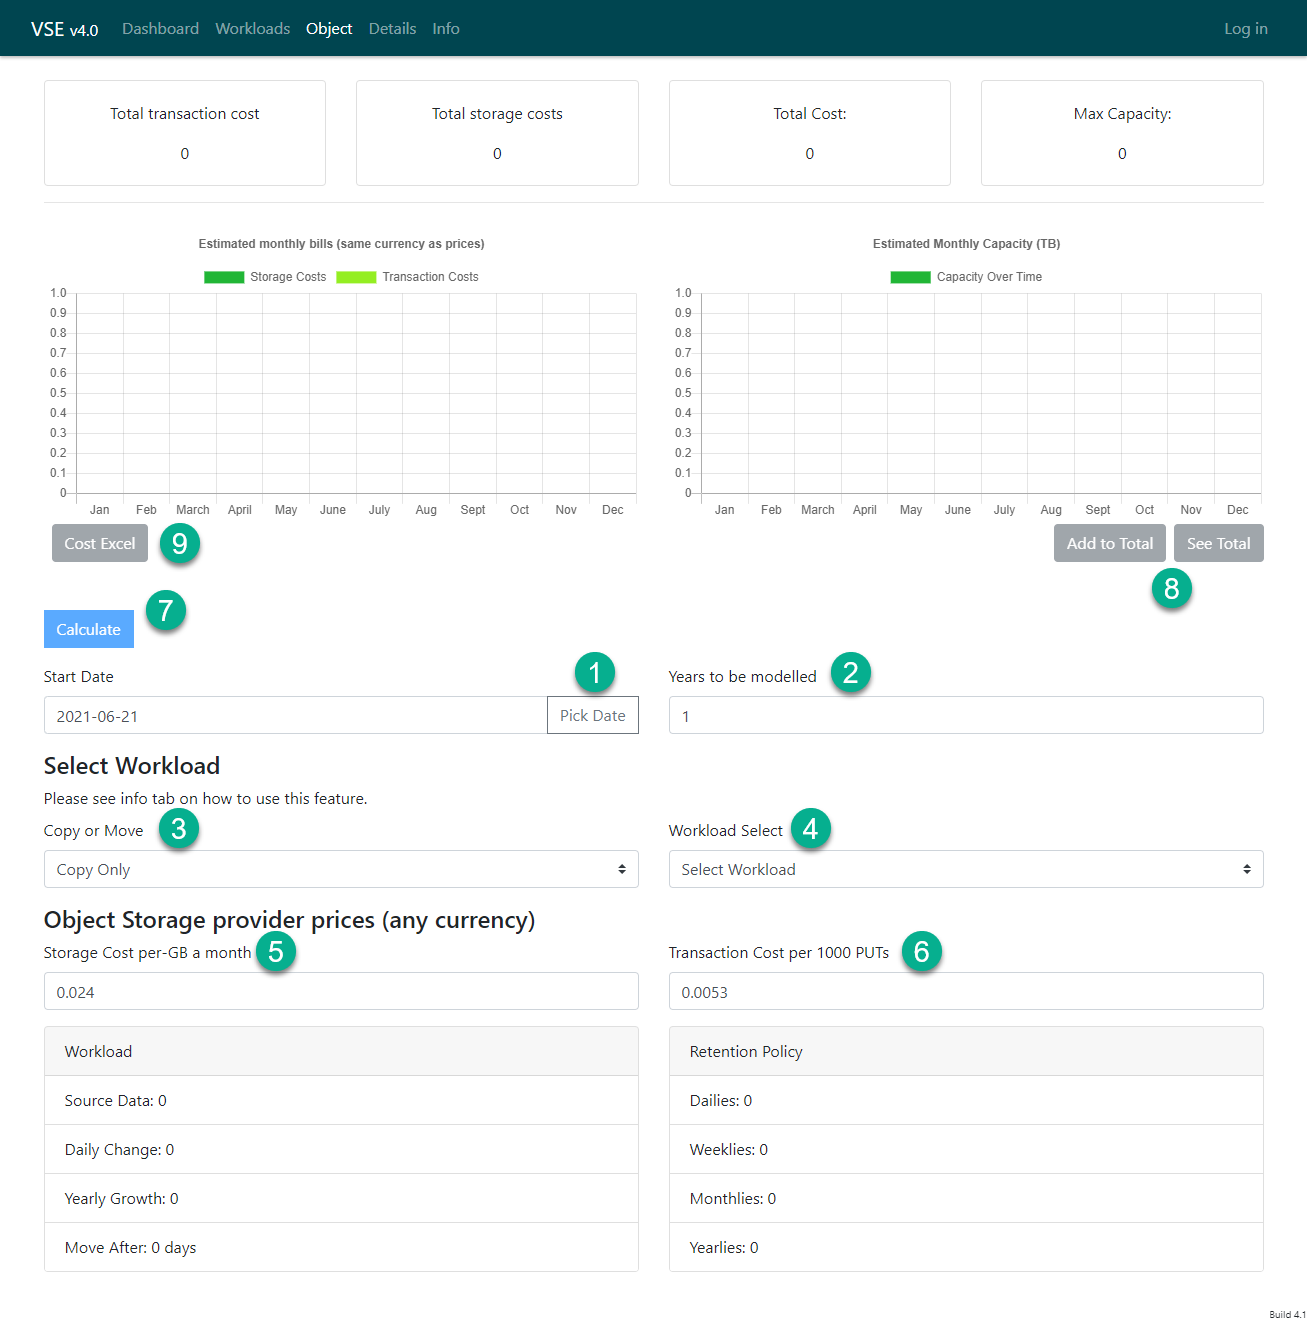This screenshot has width=1307, height=1322.
Task: Click the Log in link
Action: click(1245, 29)
